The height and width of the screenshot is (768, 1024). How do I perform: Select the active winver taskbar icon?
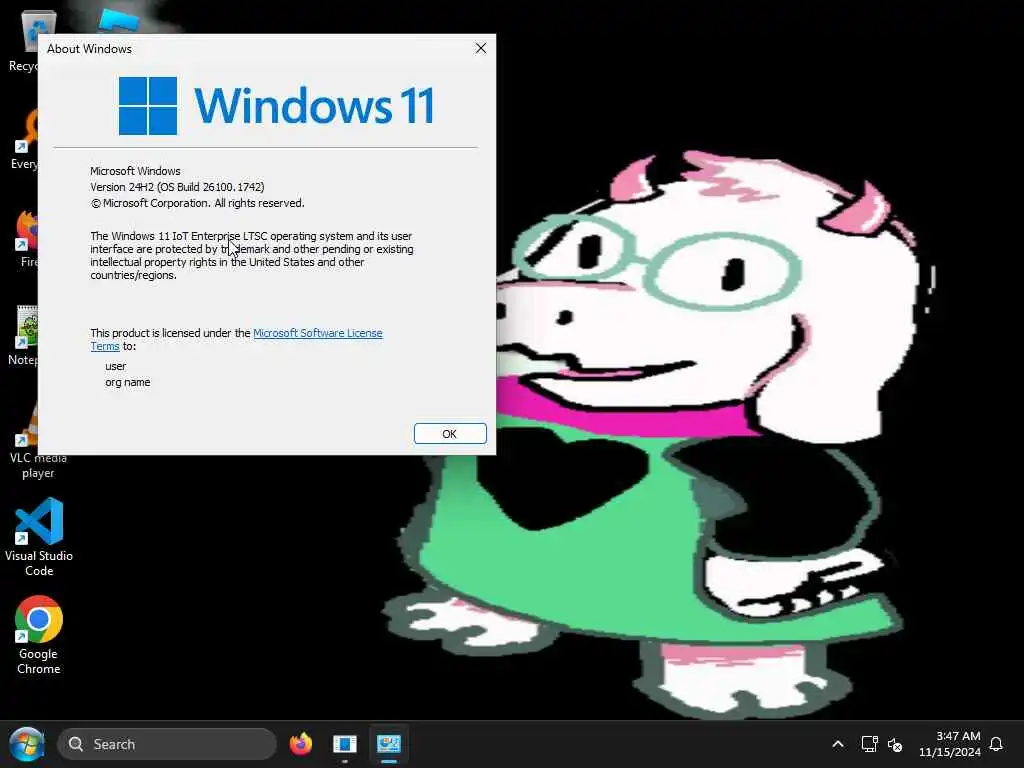pyautogui.click(x=389, y=744)
